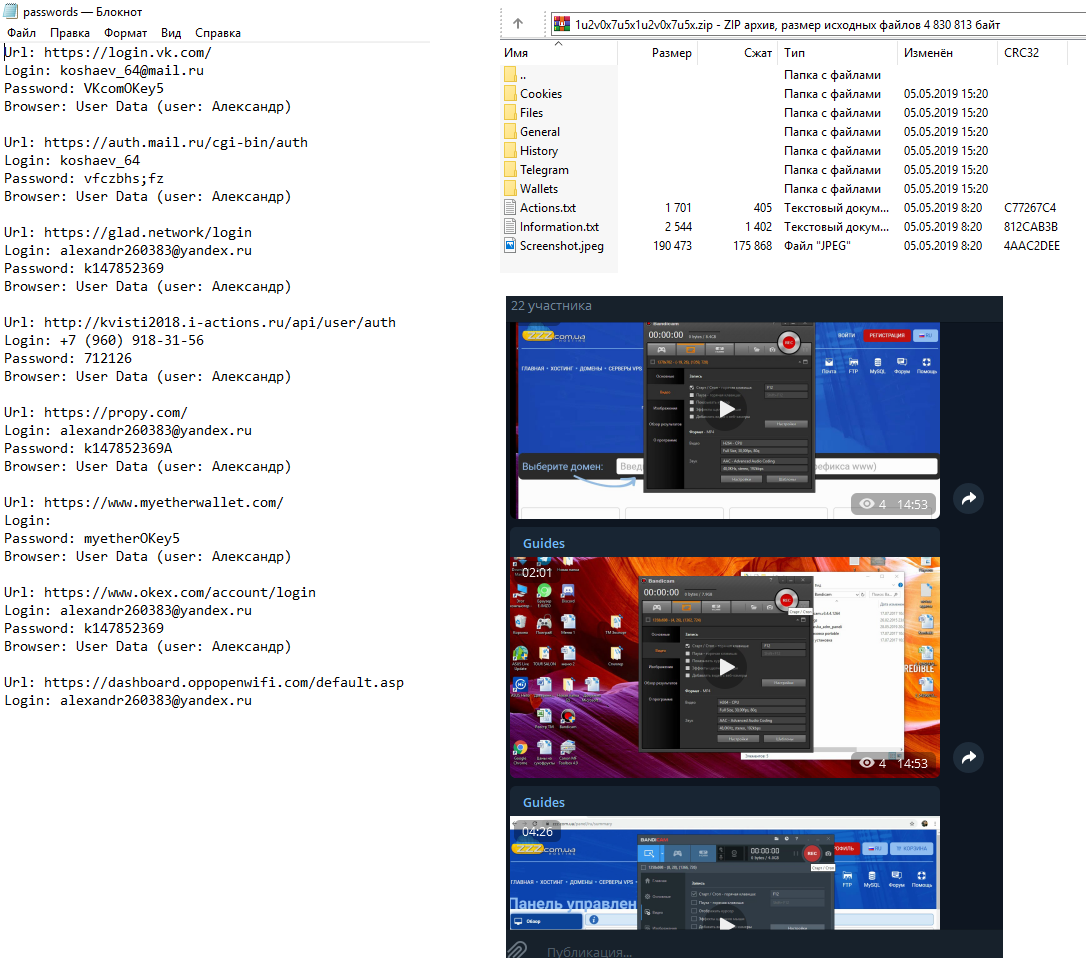Click the CRC32 column header

click(1021, 53)
